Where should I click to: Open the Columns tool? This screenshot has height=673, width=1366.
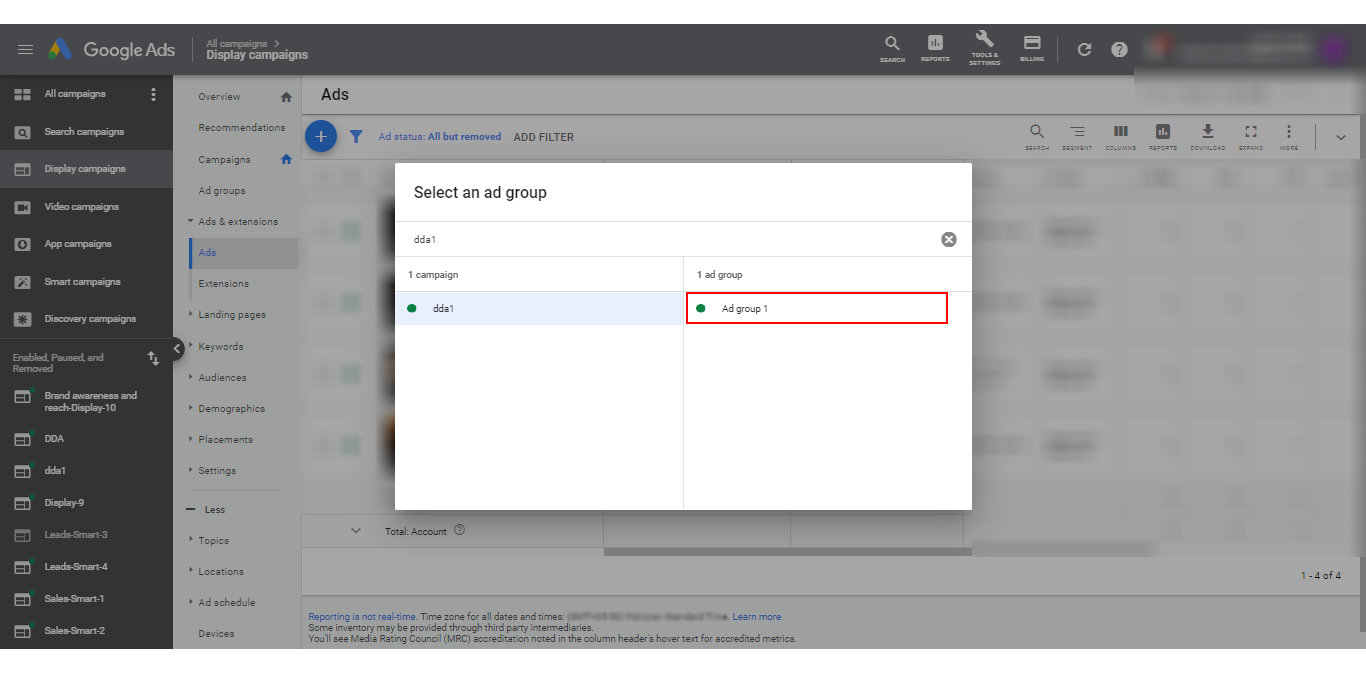[1120, 137]
